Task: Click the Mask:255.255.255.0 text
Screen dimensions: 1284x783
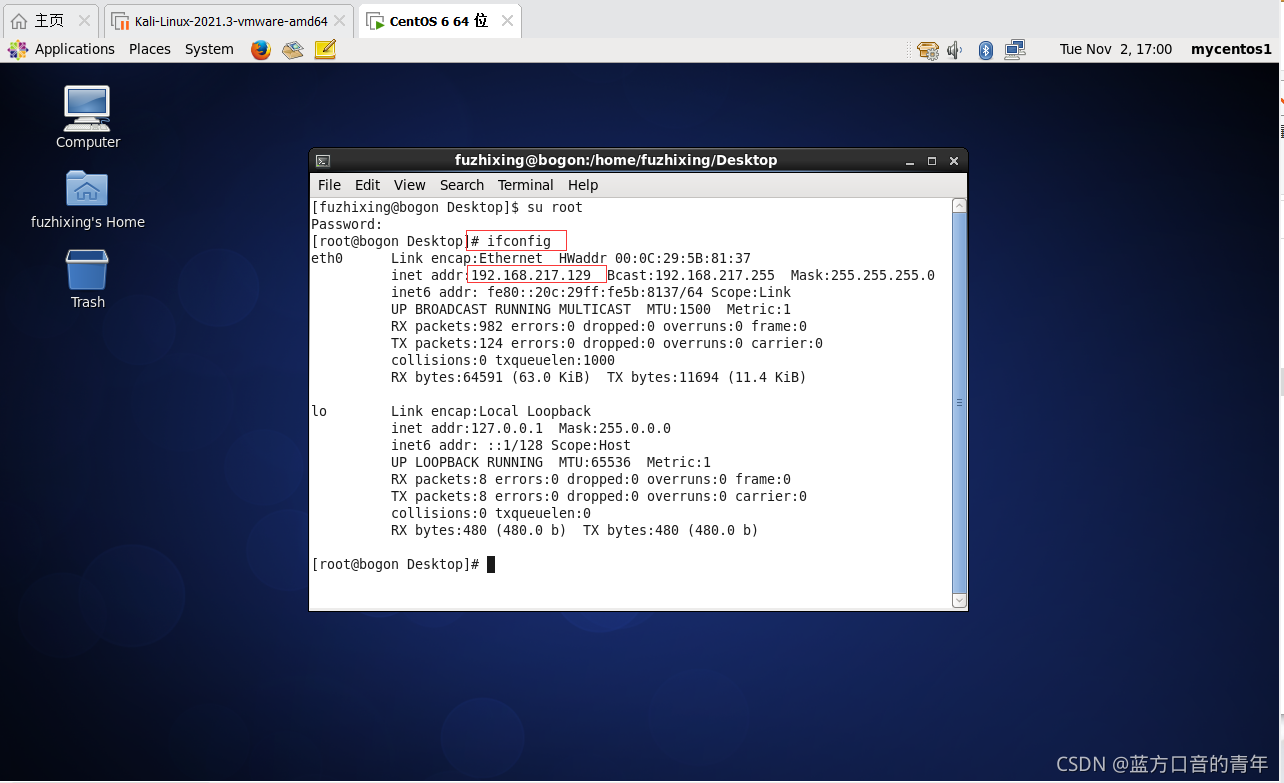Action: pyautogui.click(x=862, y=275)
